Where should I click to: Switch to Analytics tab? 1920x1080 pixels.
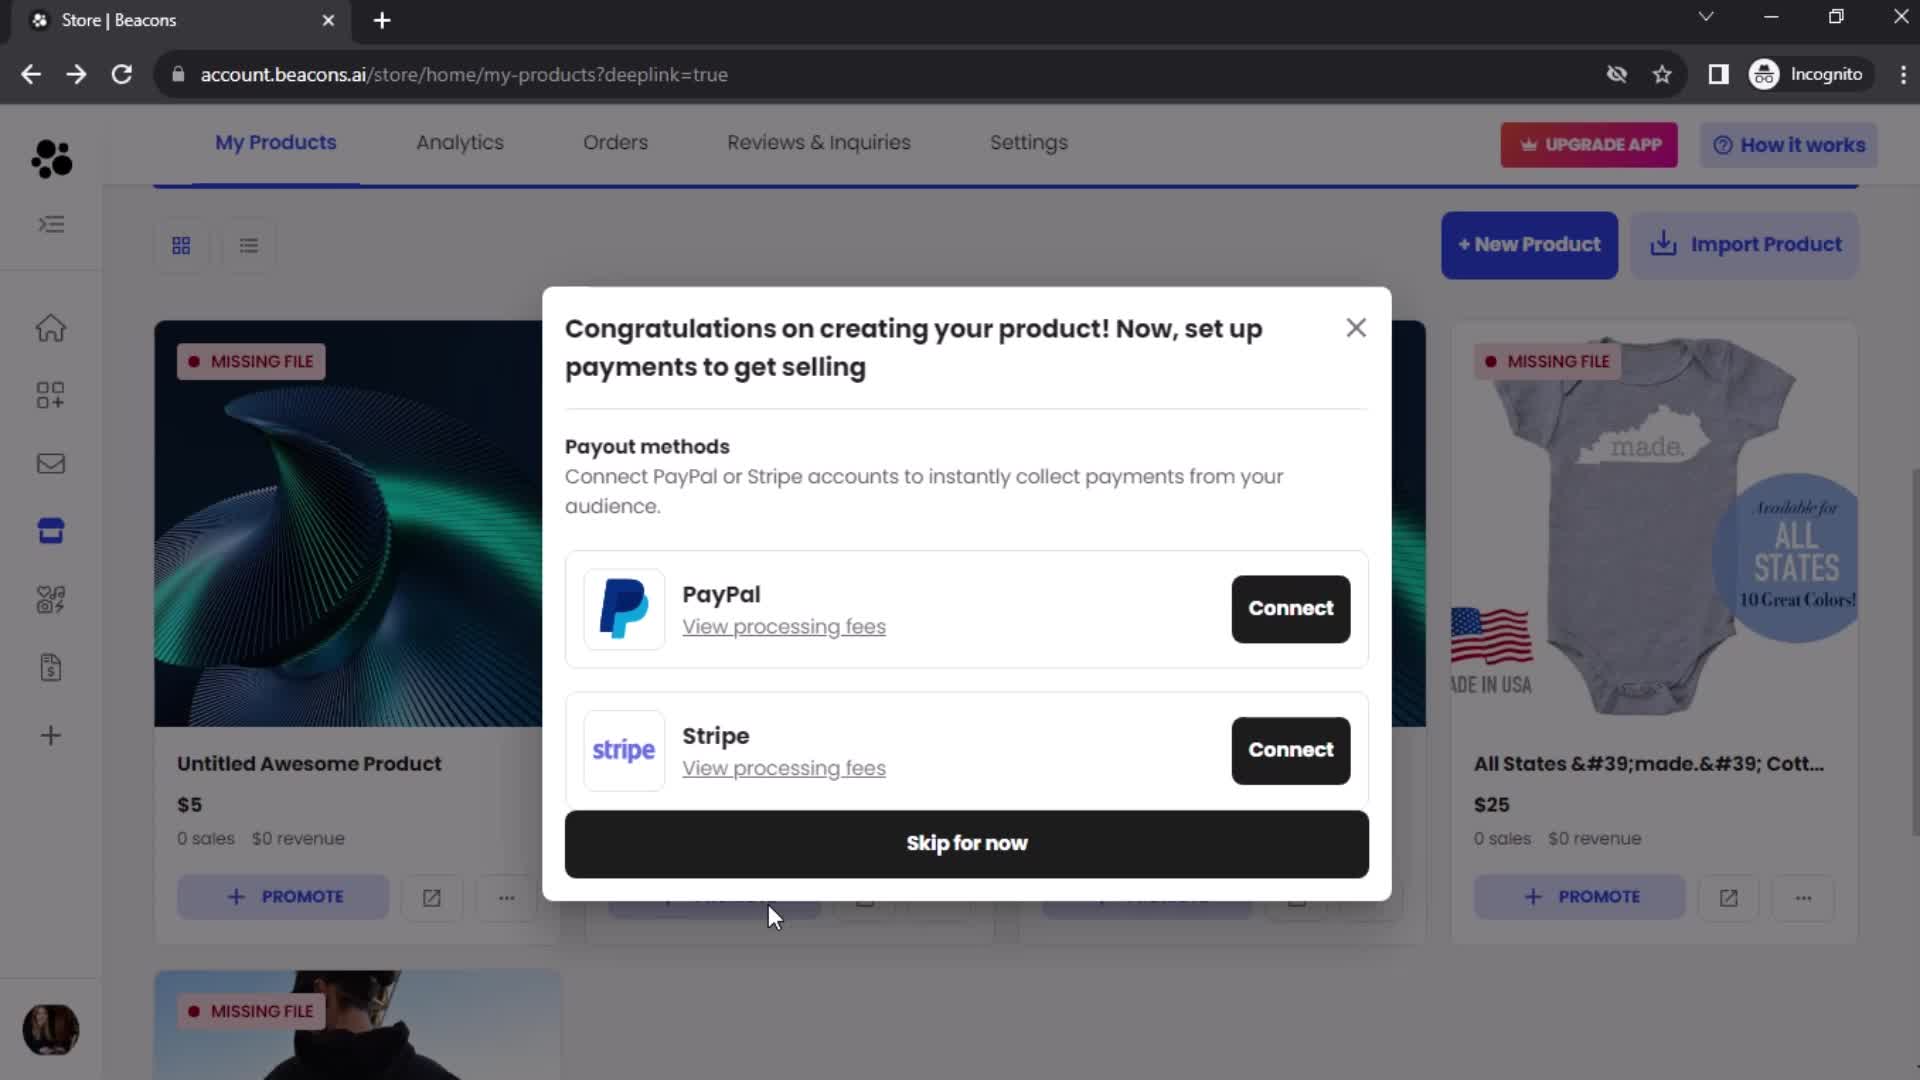point(459,142)
